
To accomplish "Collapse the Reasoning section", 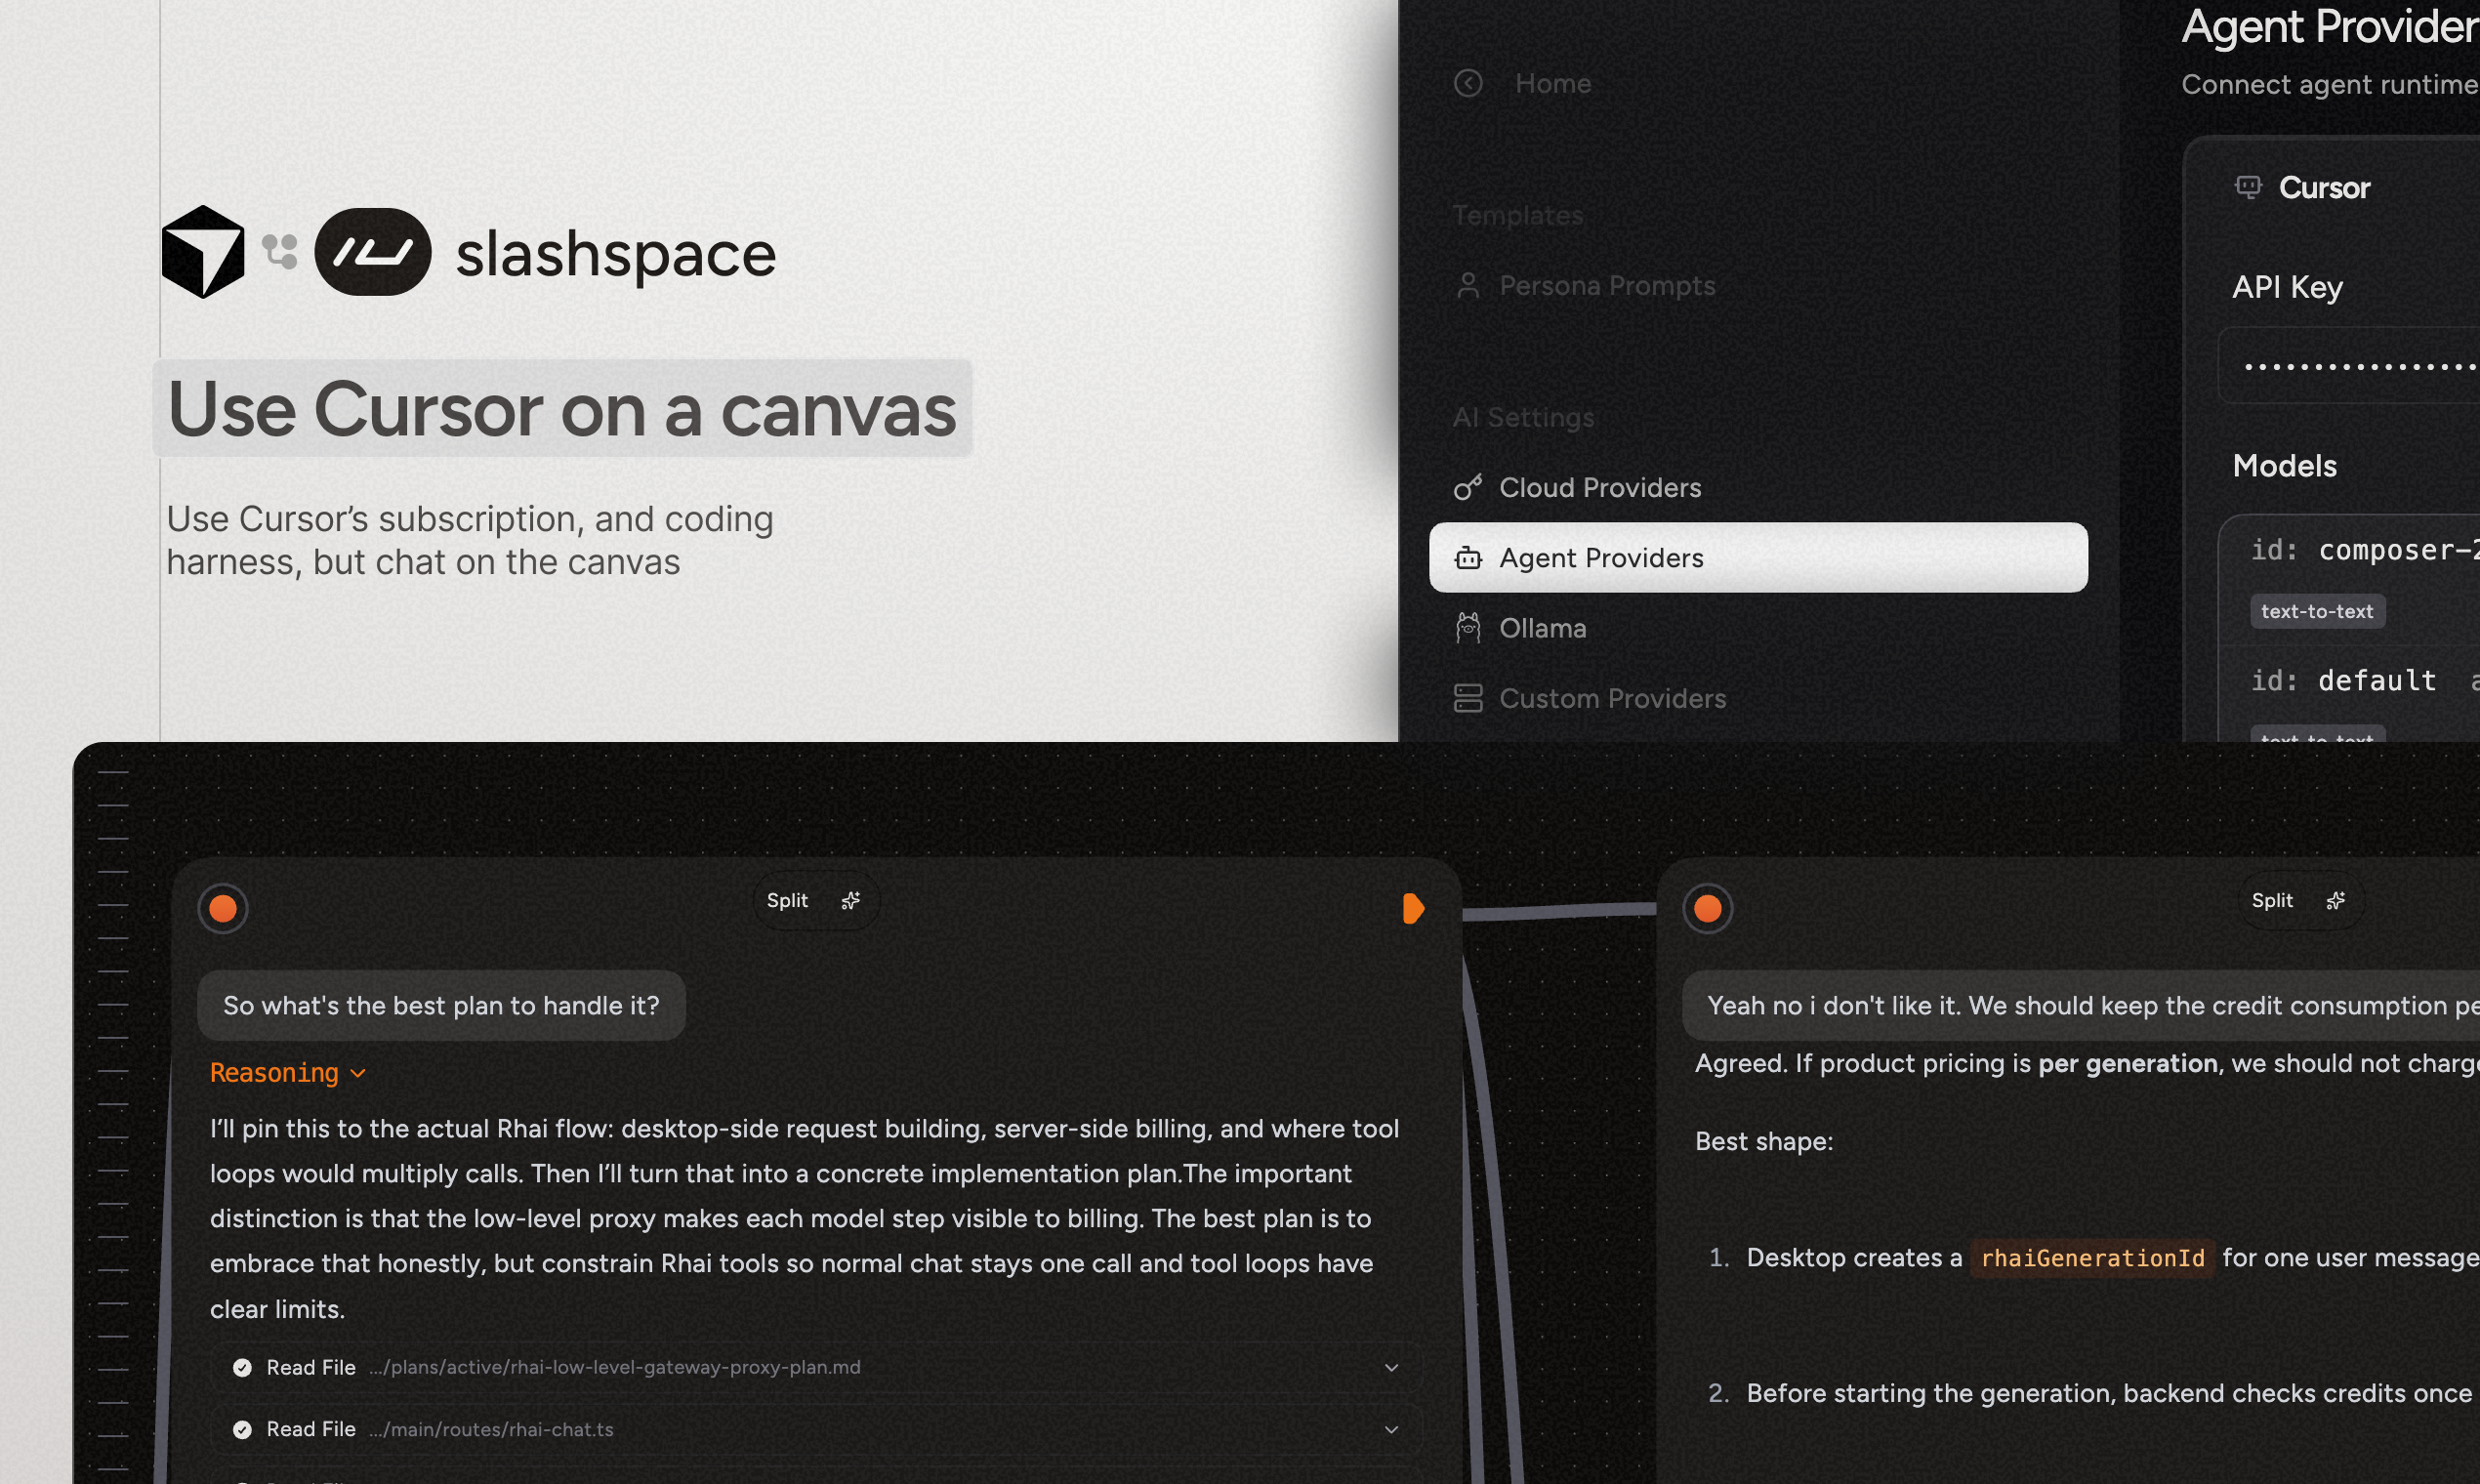I will coord(288,1073).
